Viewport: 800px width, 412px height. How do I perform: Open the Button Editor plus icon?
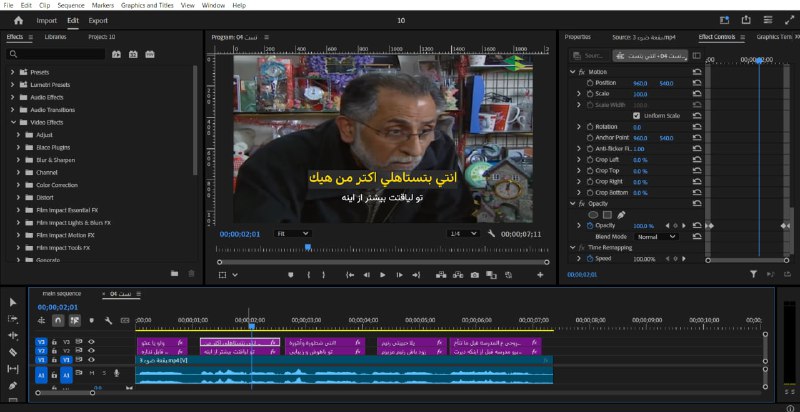(540, 275)
